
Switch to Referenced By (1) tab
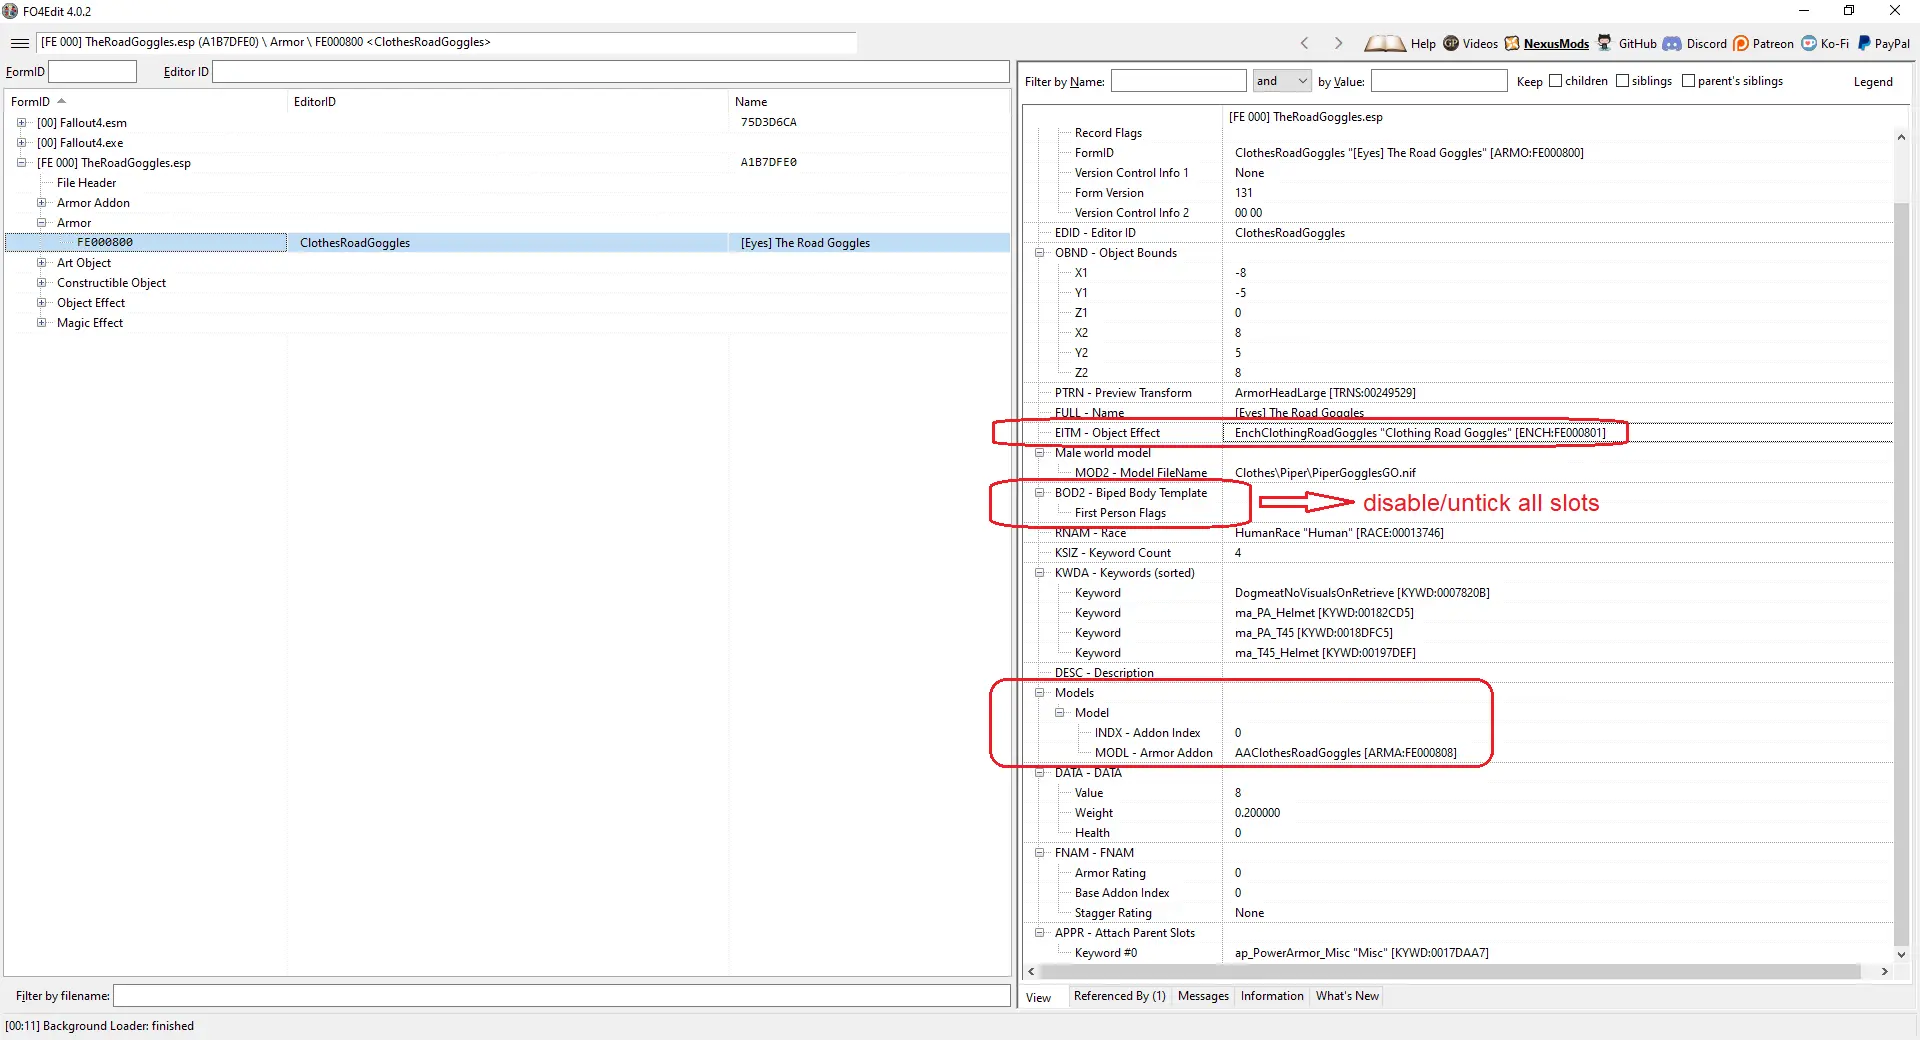(x=1119, y=996)
